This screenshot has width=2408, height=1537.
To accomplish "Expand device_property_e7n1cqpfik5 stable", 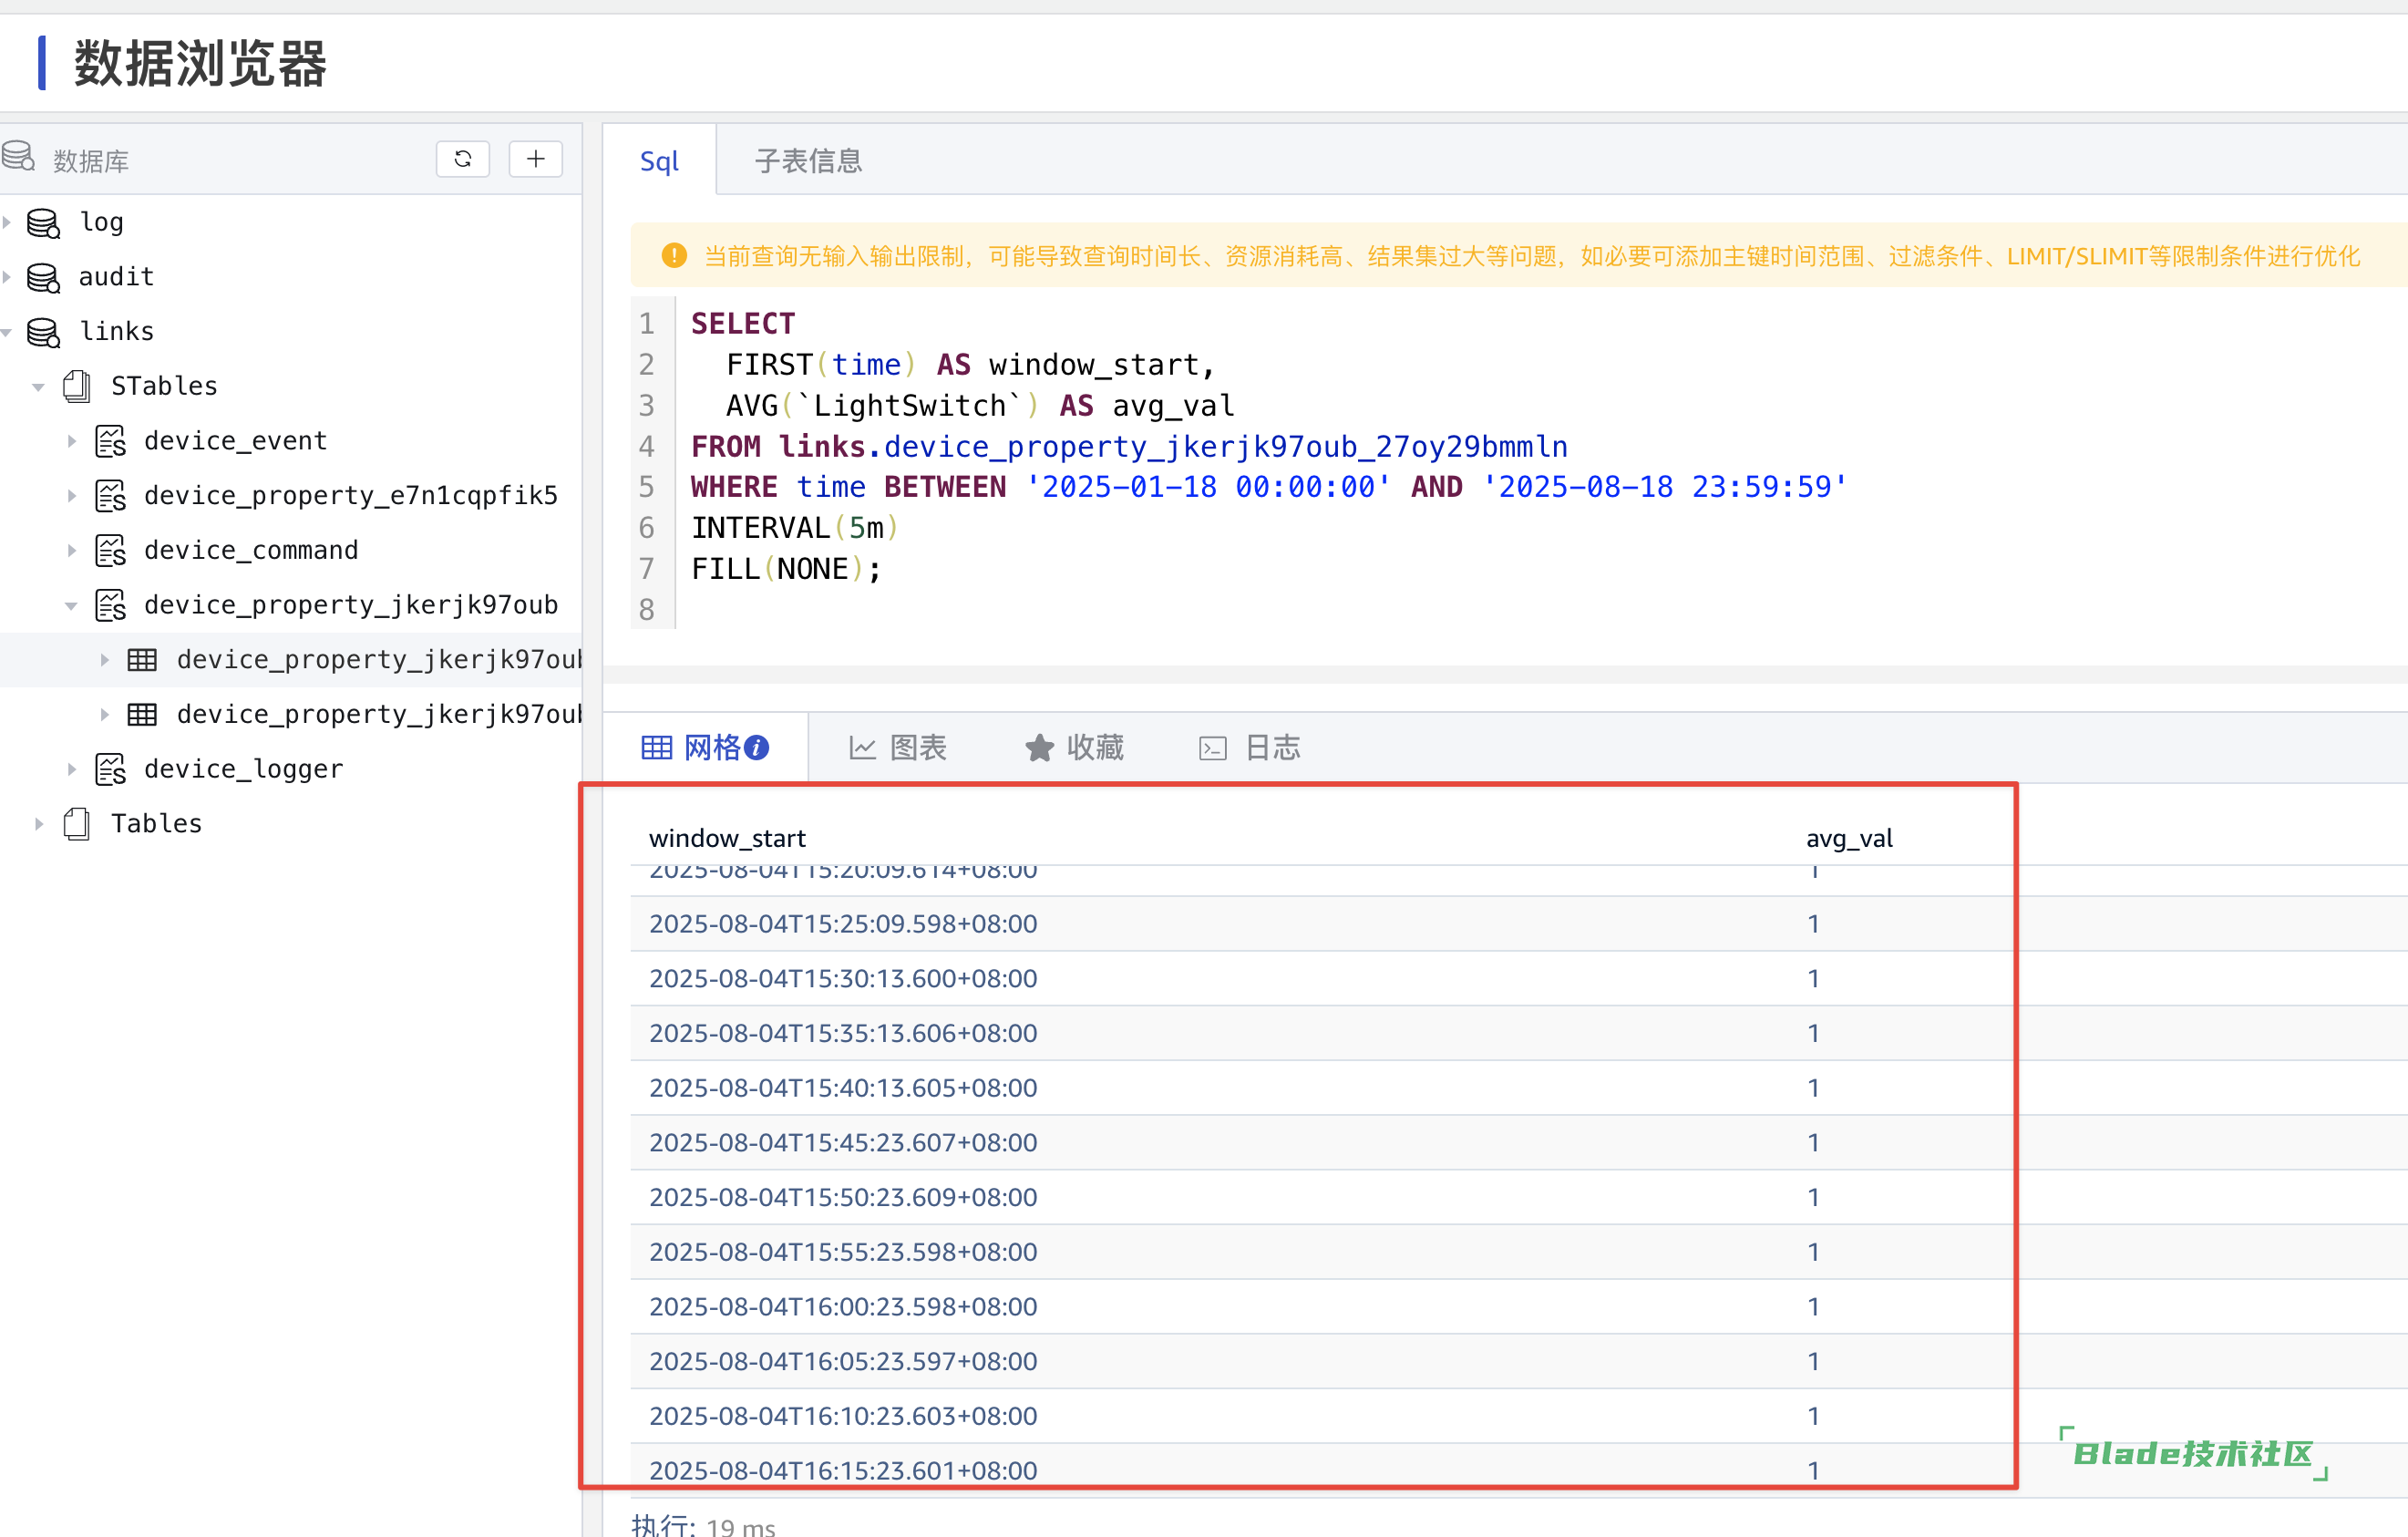I will point(71,496).
